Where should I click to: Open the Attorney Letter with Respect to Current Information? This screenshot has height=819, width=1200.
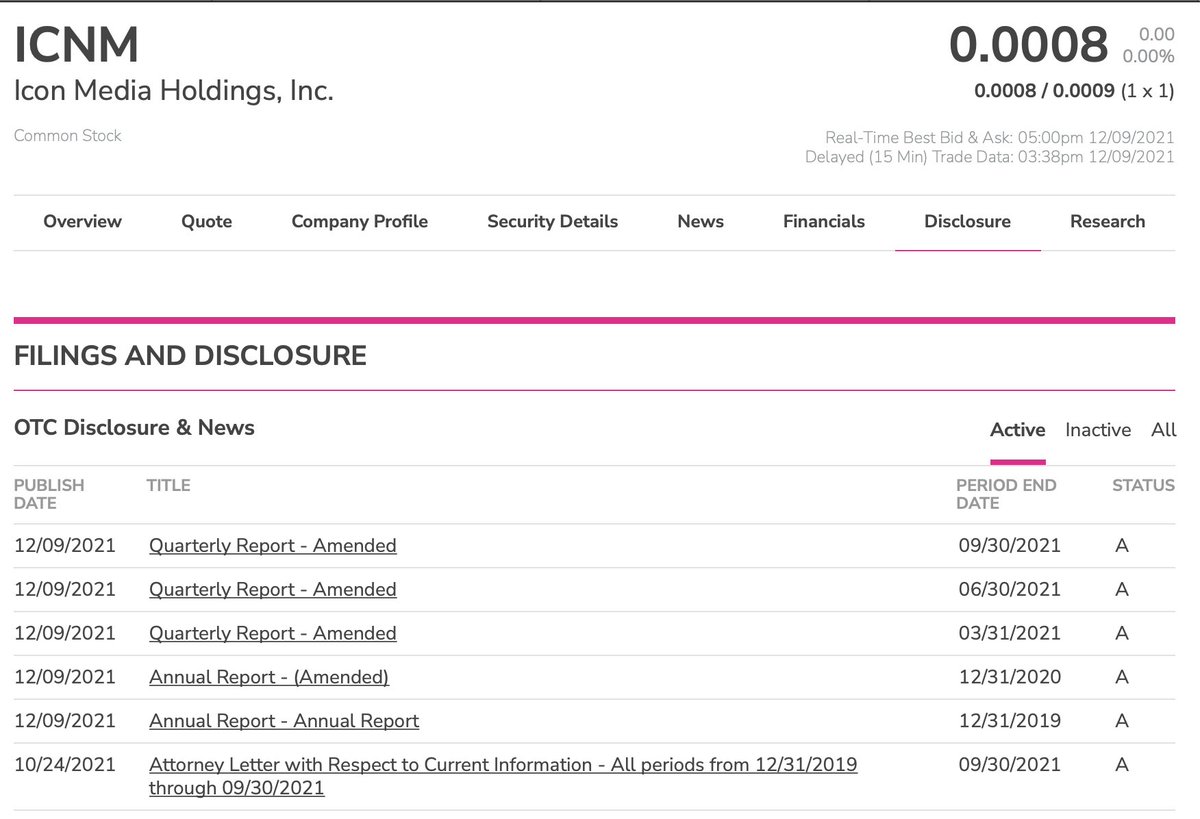503,777
